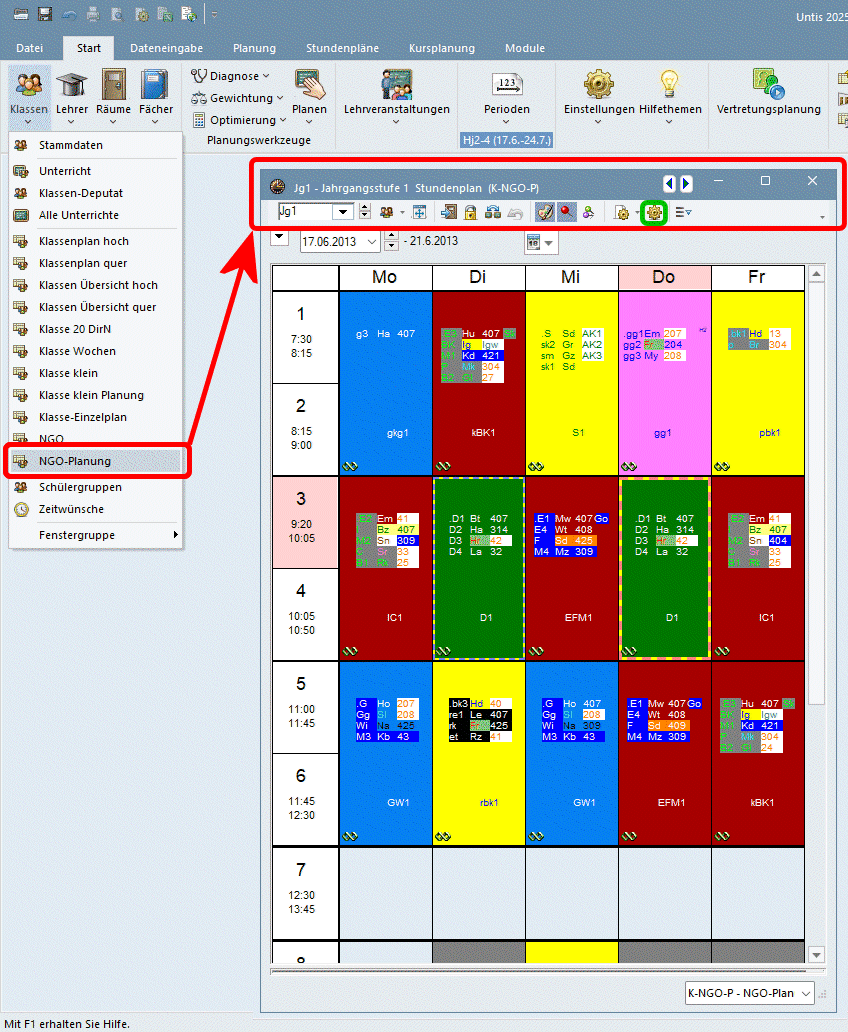Click the padlock icon in timetable toolbar
The width and height of the screenshot is (848, 1032).
tap(470, 212)
